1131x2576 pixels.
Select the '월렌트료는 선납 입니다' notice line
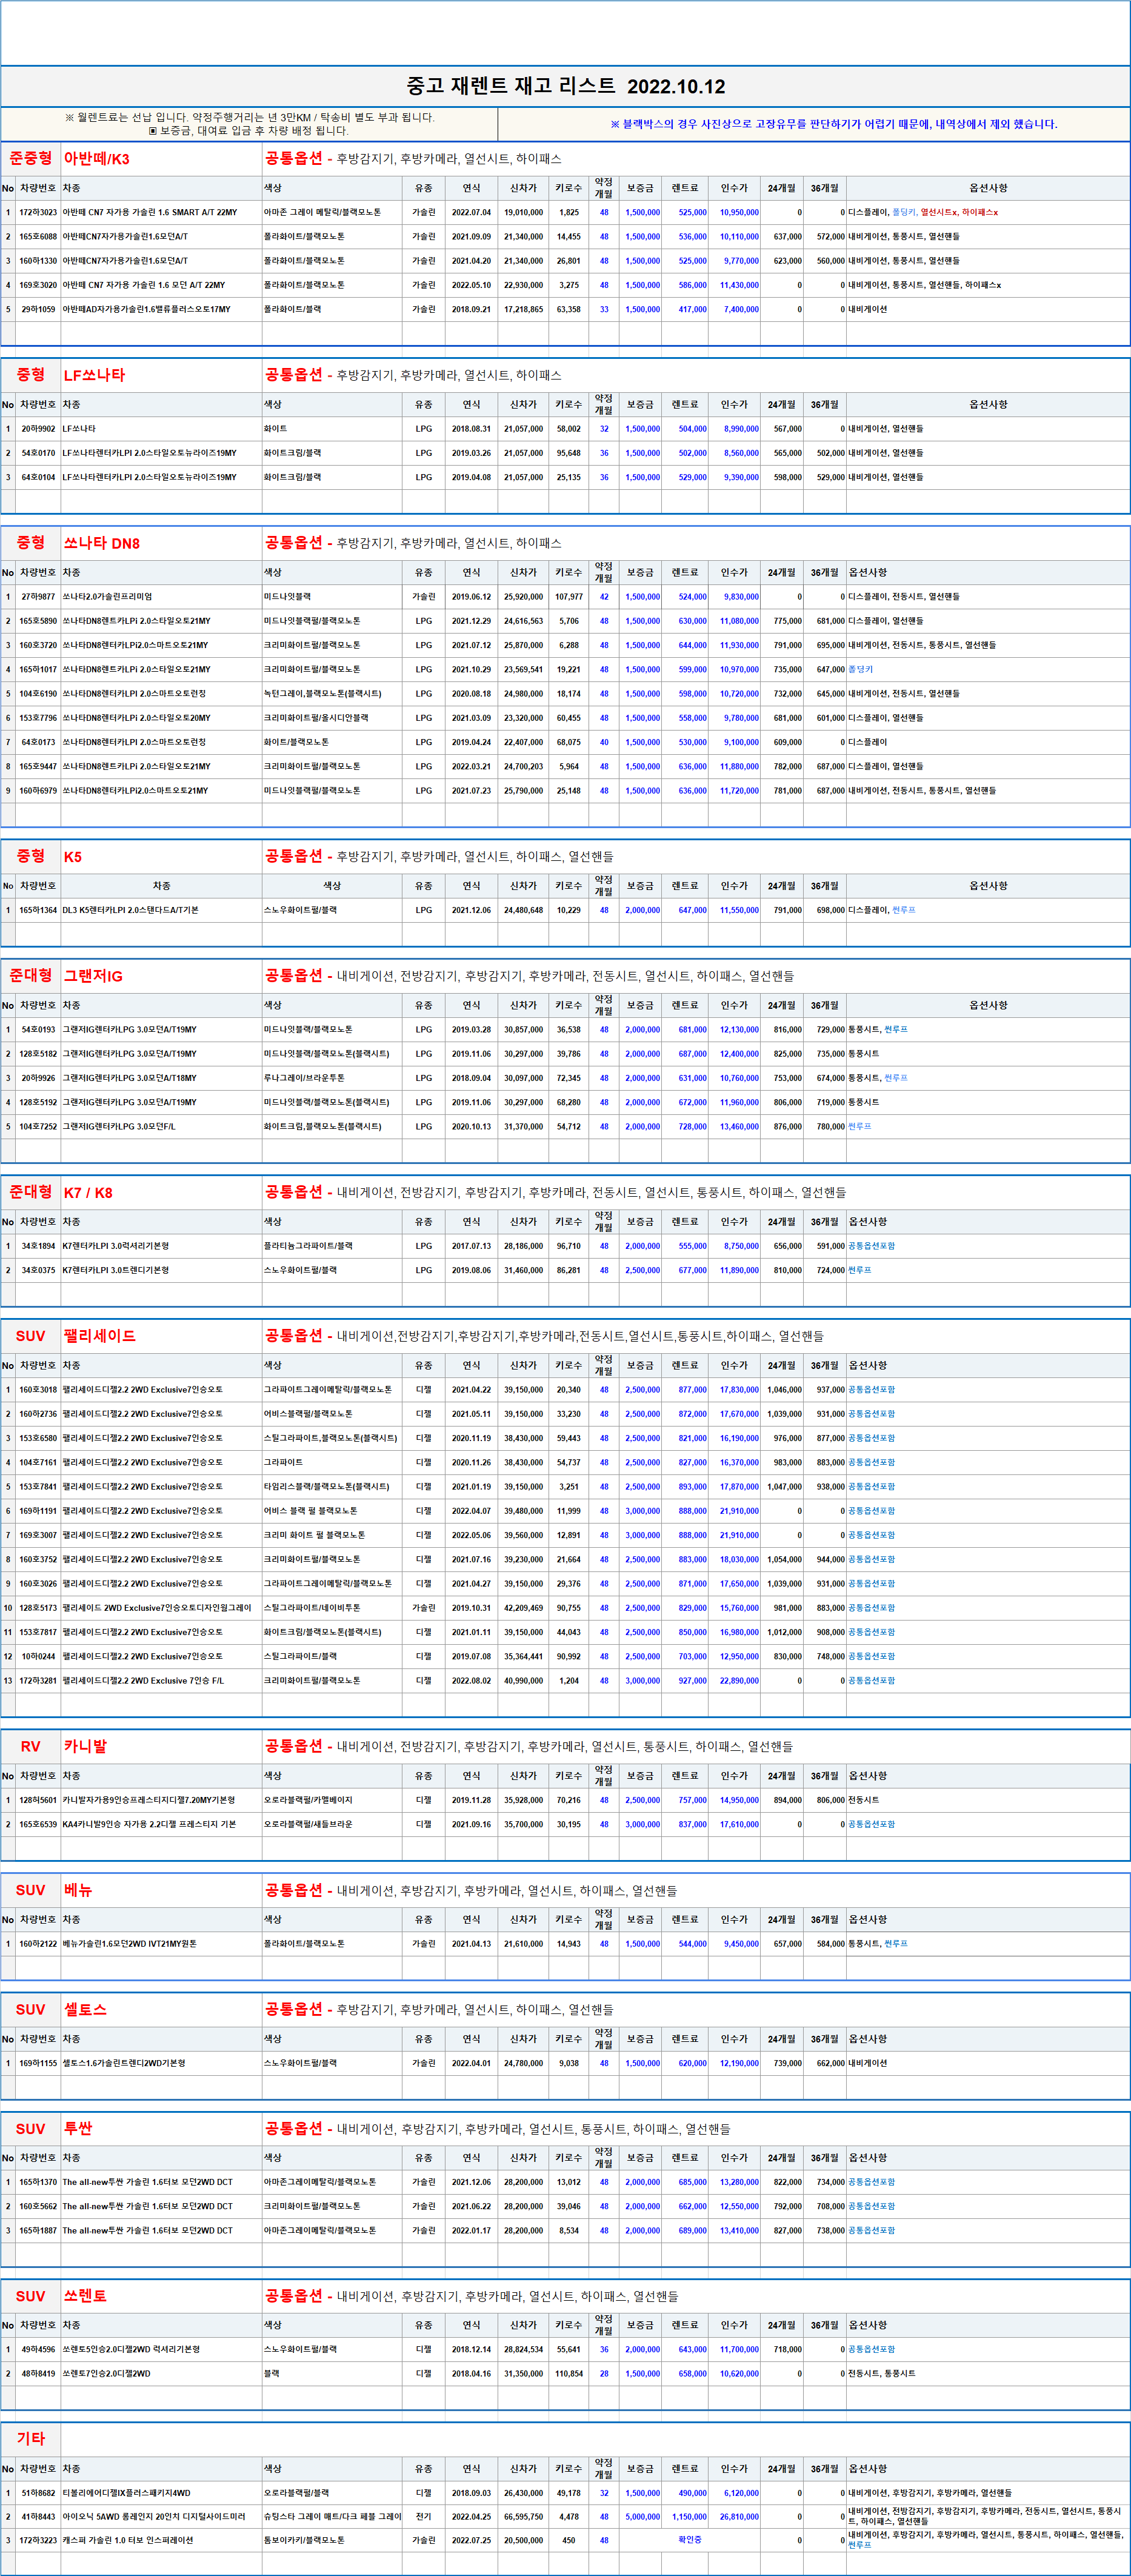coord(249,117)
